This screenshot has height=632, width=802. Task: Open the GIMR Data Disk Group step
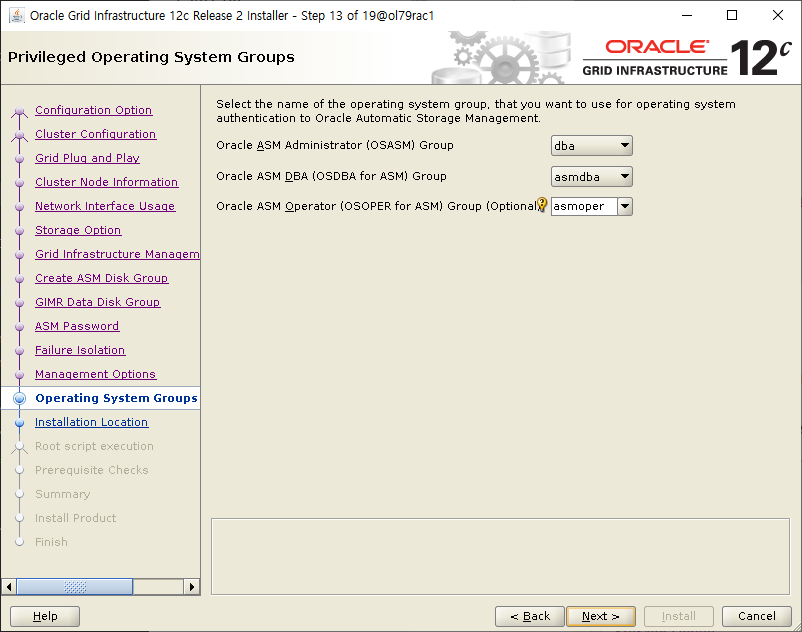[x=98, y=302]
